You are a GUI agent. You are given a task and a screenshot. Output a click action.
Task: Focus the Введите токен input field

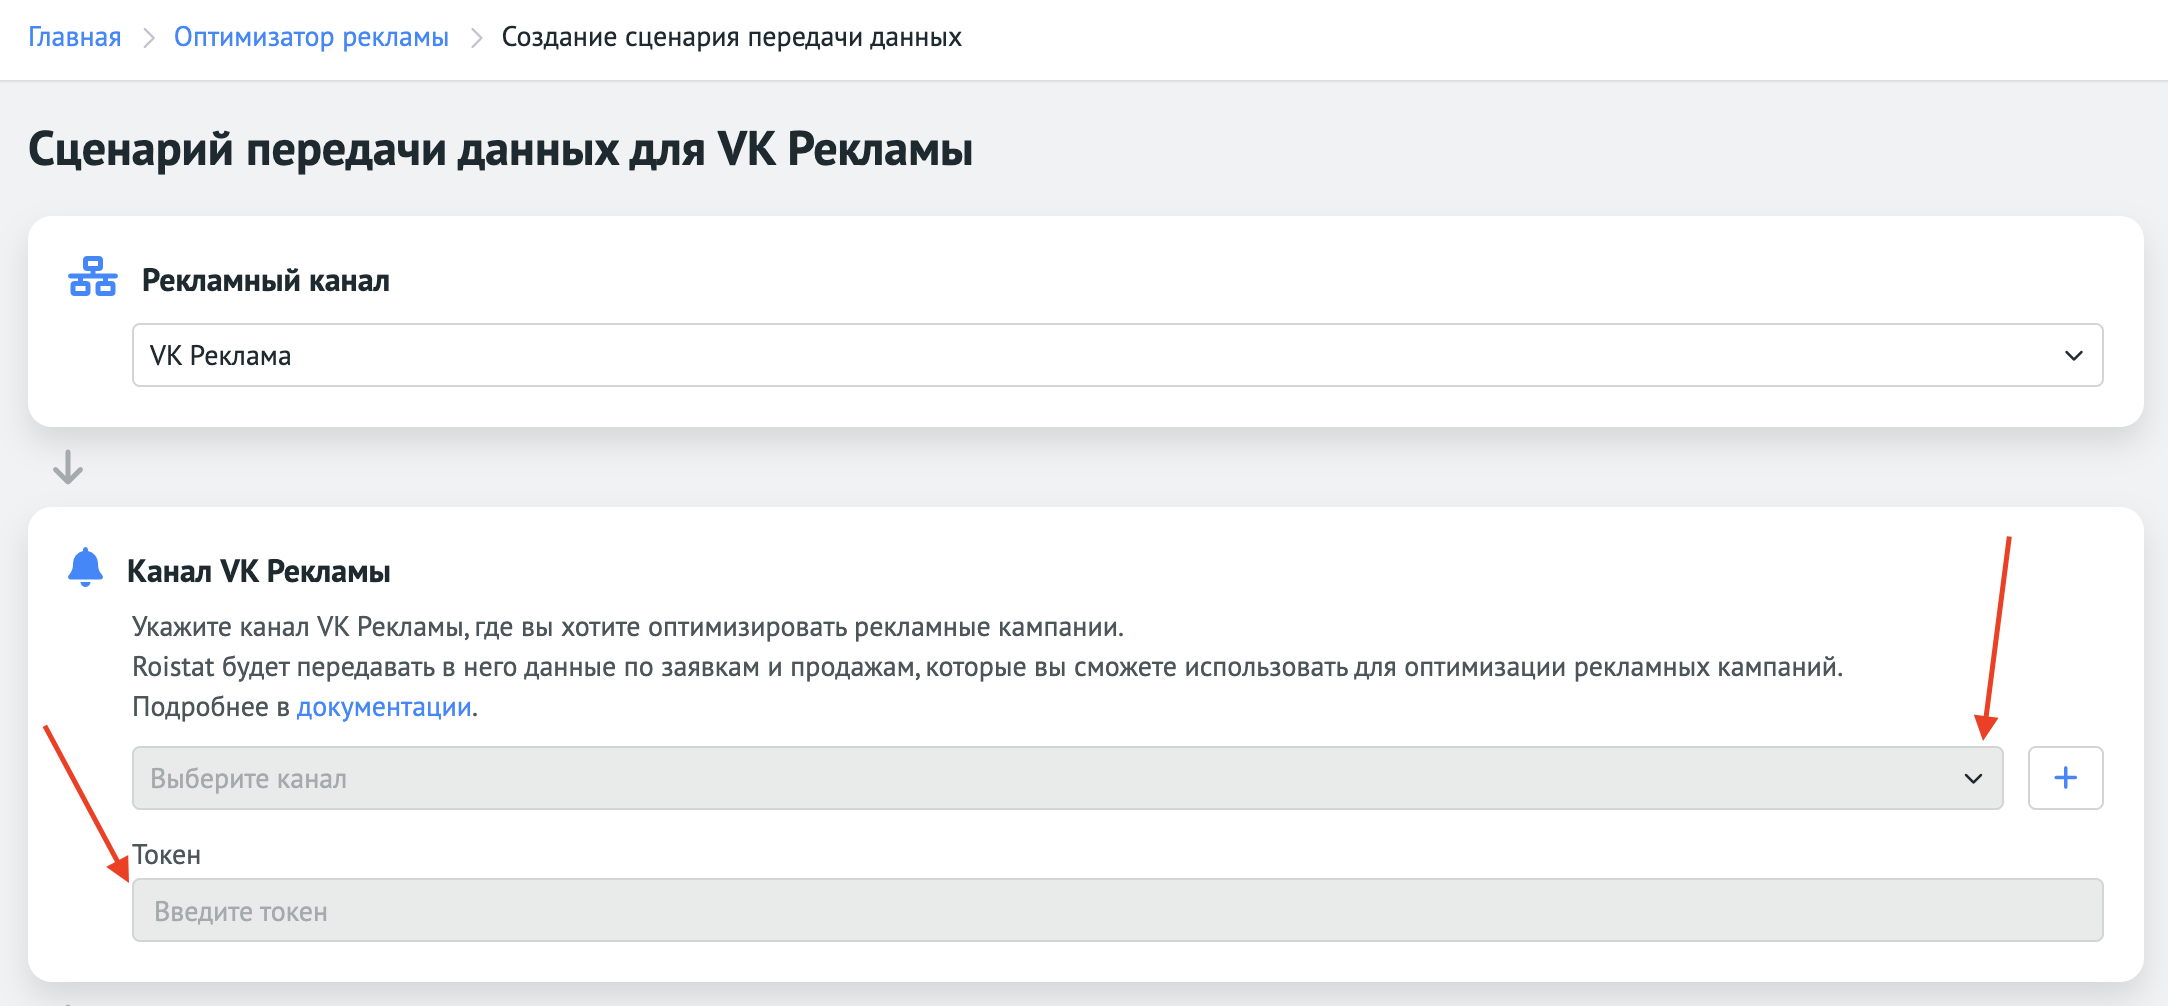click(x=1117, y=910)
